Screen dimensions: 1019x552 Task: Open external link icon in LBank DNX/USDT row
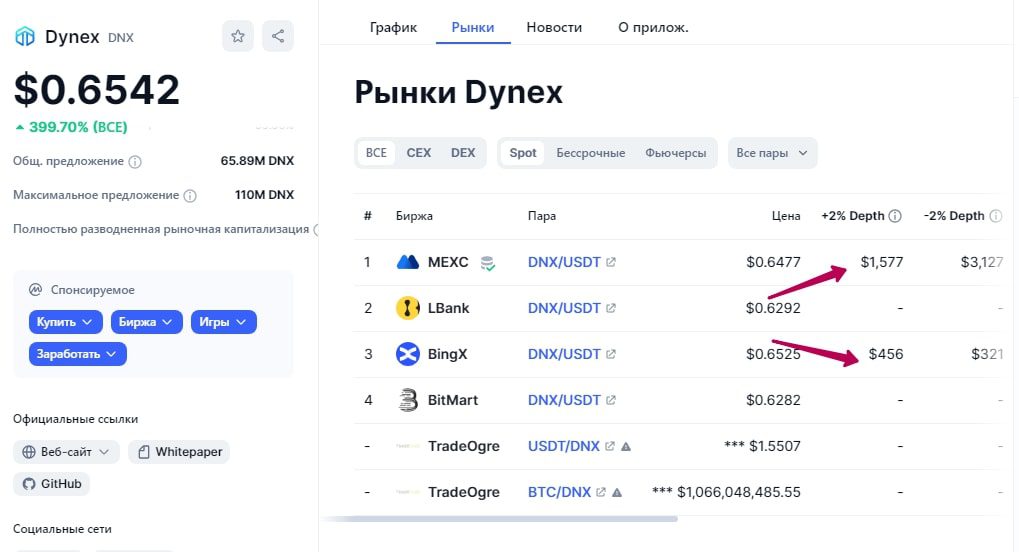coord(611,308)
